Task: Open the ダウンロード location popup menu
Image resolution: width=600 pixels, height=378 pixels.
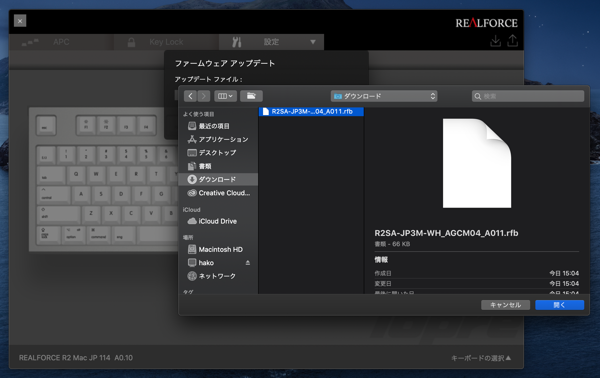Action: click(384, 96)
